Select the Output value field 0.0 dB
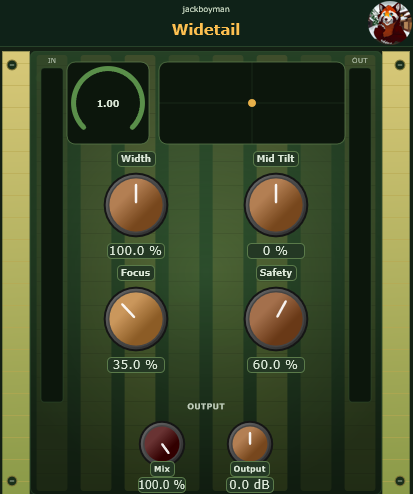 click(250, 485)
